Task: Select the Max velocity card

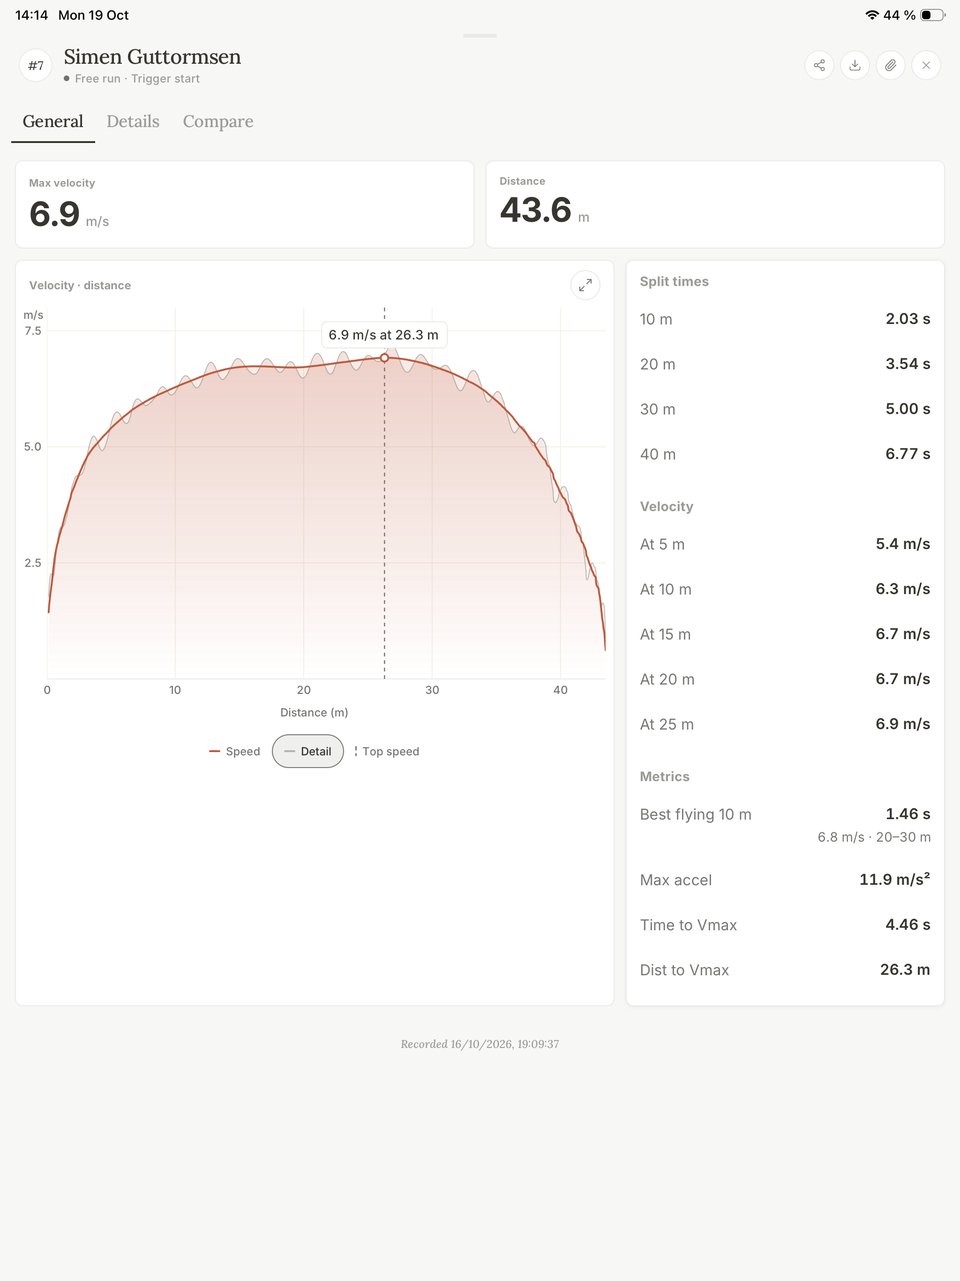Action: tap(245, 205)
